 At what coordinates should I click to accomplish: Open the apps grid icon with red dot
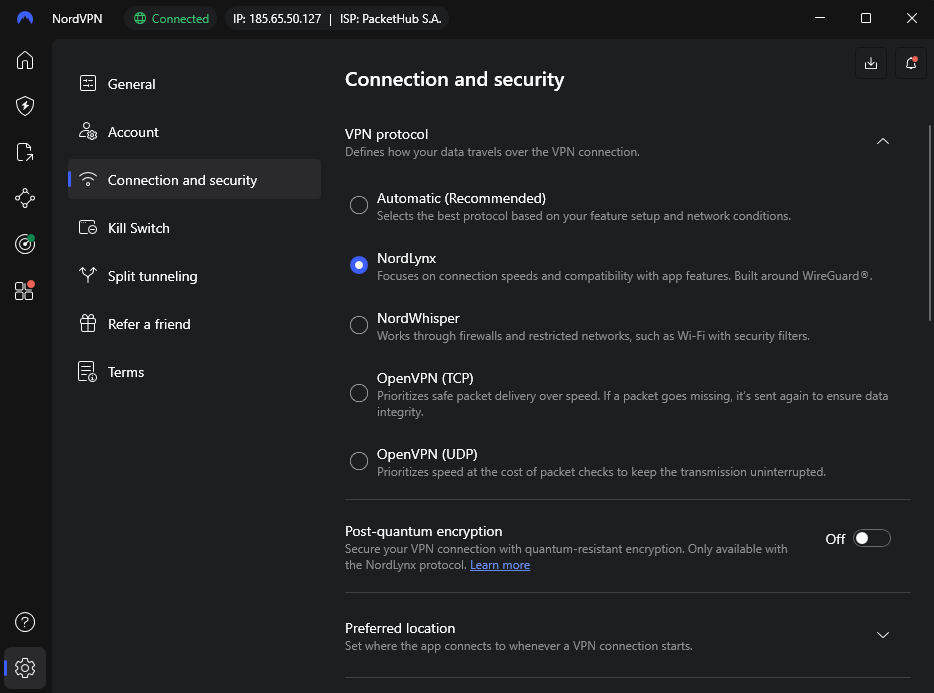pyautogui.click(x=24, y=290)
